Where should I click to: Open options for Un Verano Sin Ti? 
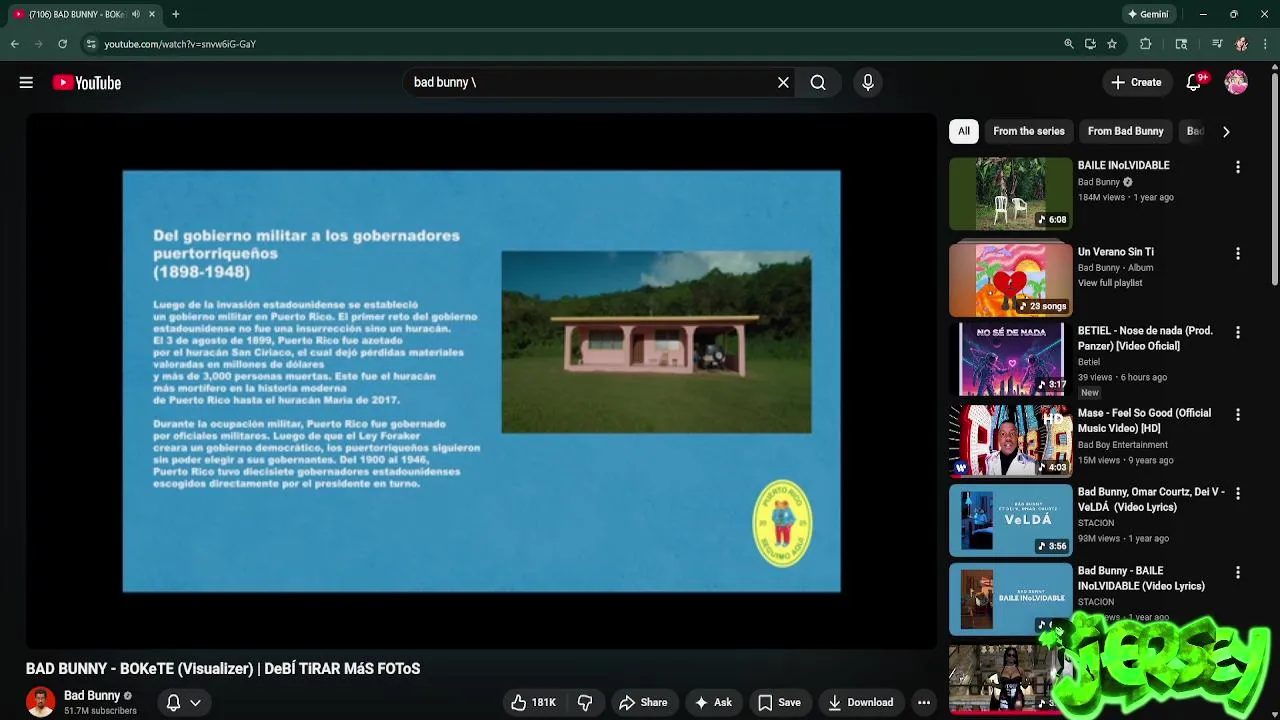[1238, 254]
